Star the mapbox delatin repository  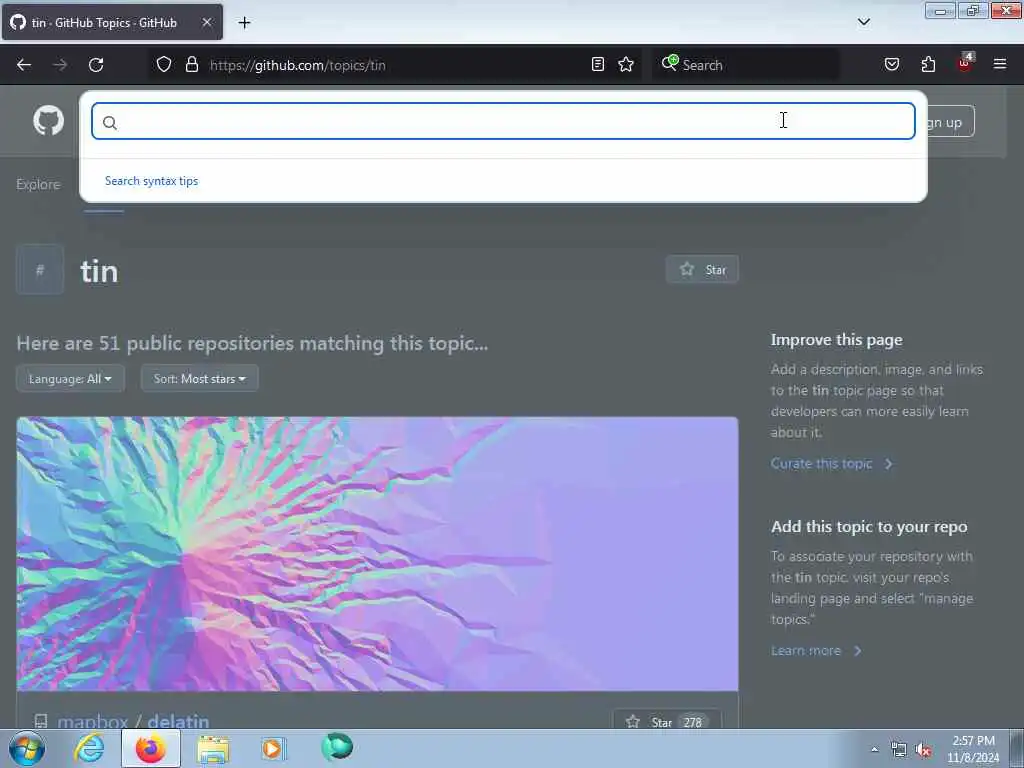(667, 721)
